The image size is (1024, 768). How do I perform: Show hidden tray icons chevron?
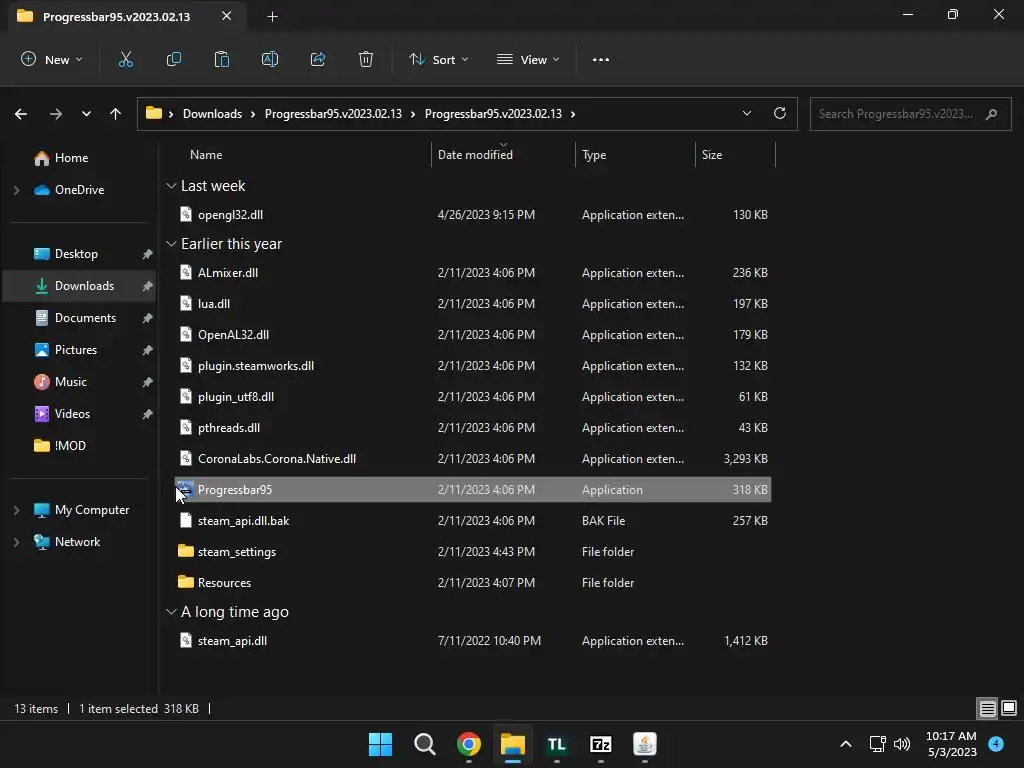[846, 744]
